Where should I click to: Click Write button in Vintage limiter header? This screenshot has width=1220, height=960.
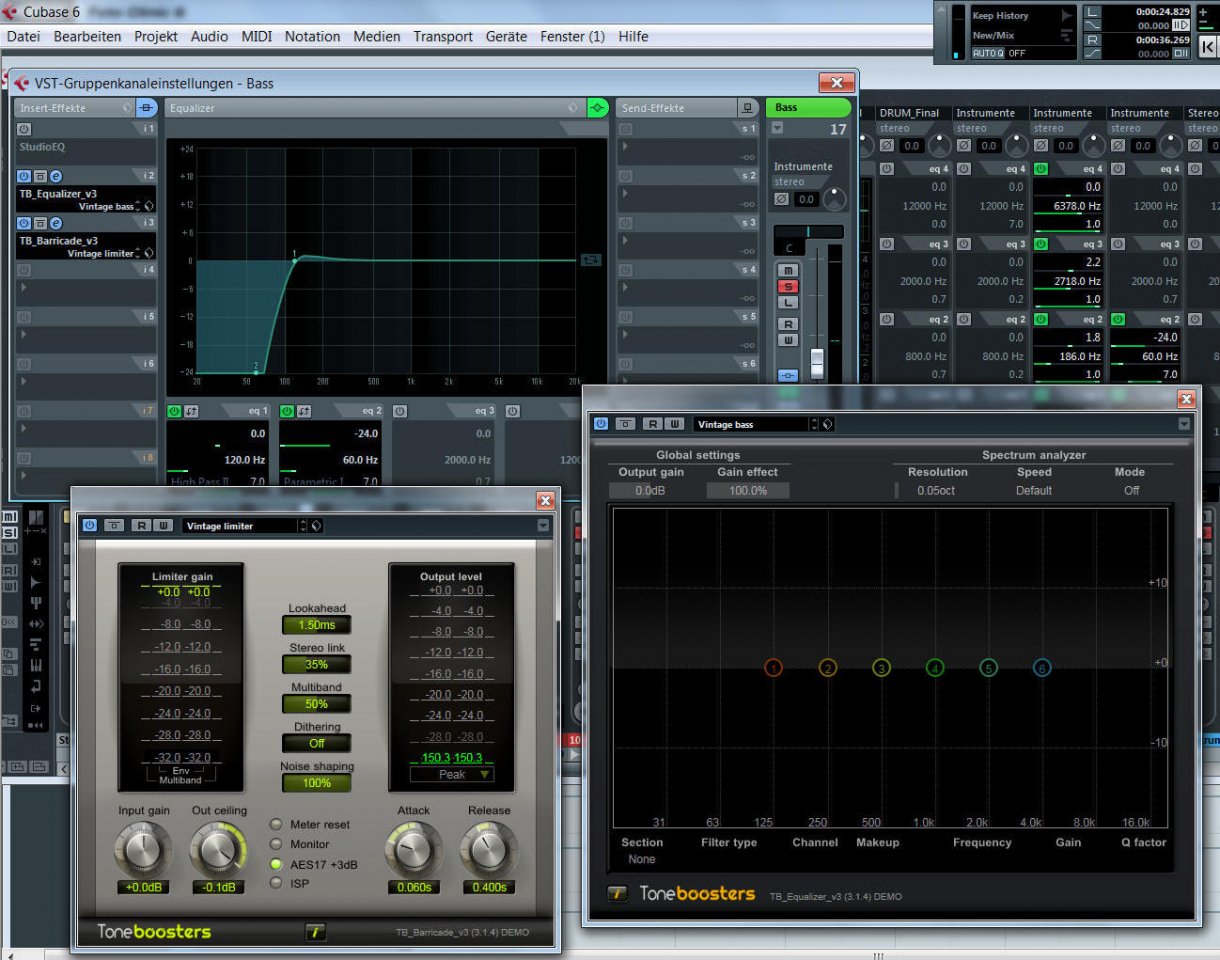[x=163, y=525]
